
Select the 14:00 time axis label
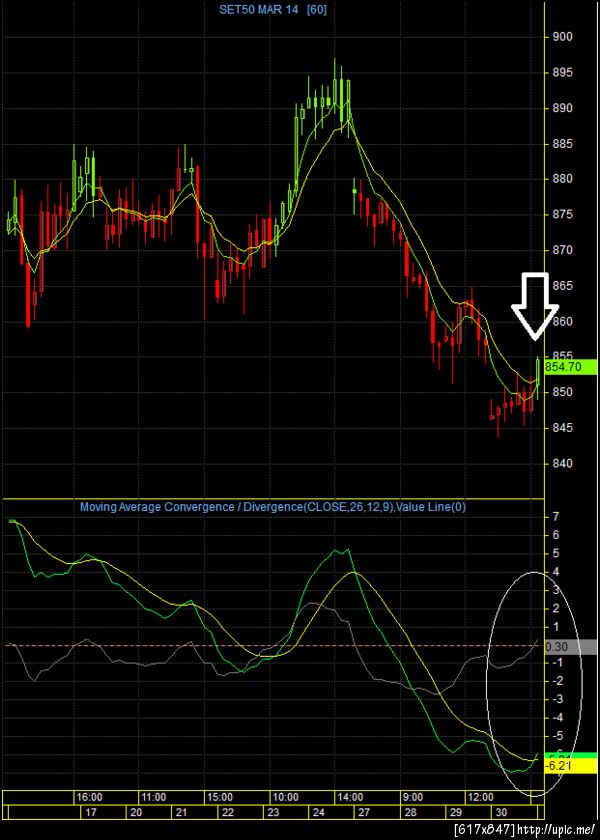pos(350,797)
